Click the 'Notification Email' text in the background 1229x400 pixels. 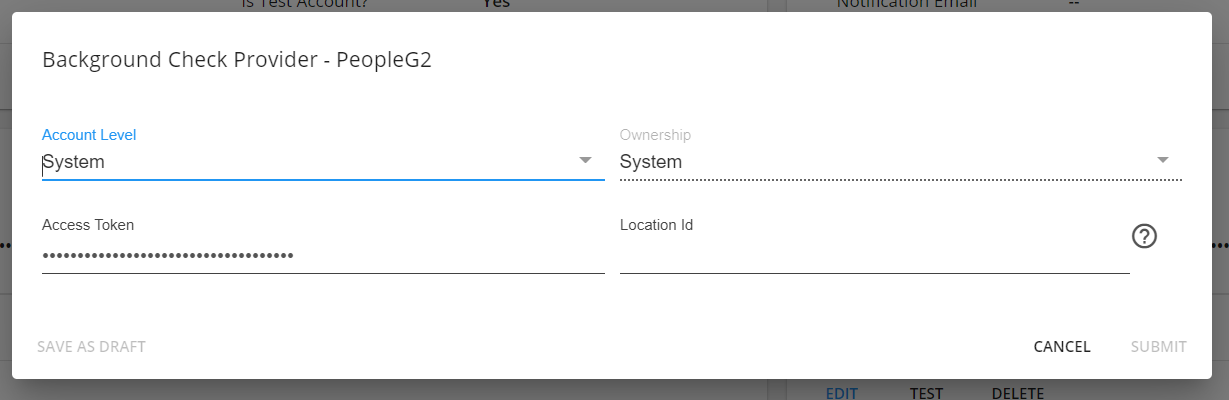[x=906, y=4]
